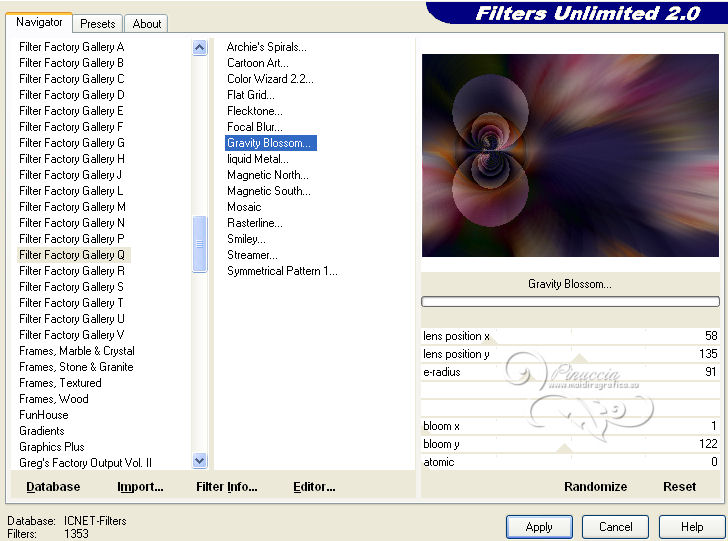This screenshot has width=728, height=541.
Task: Choose the Flat Grid filter
Action: pos(251,95)
